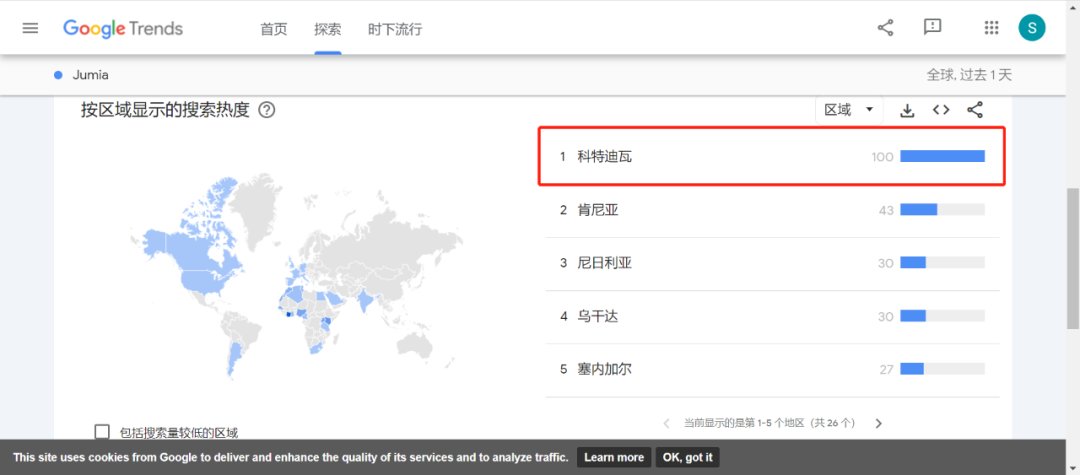Click the Learn more cookie button
This screenshot has height=475, width=1080.
[614, 457]
